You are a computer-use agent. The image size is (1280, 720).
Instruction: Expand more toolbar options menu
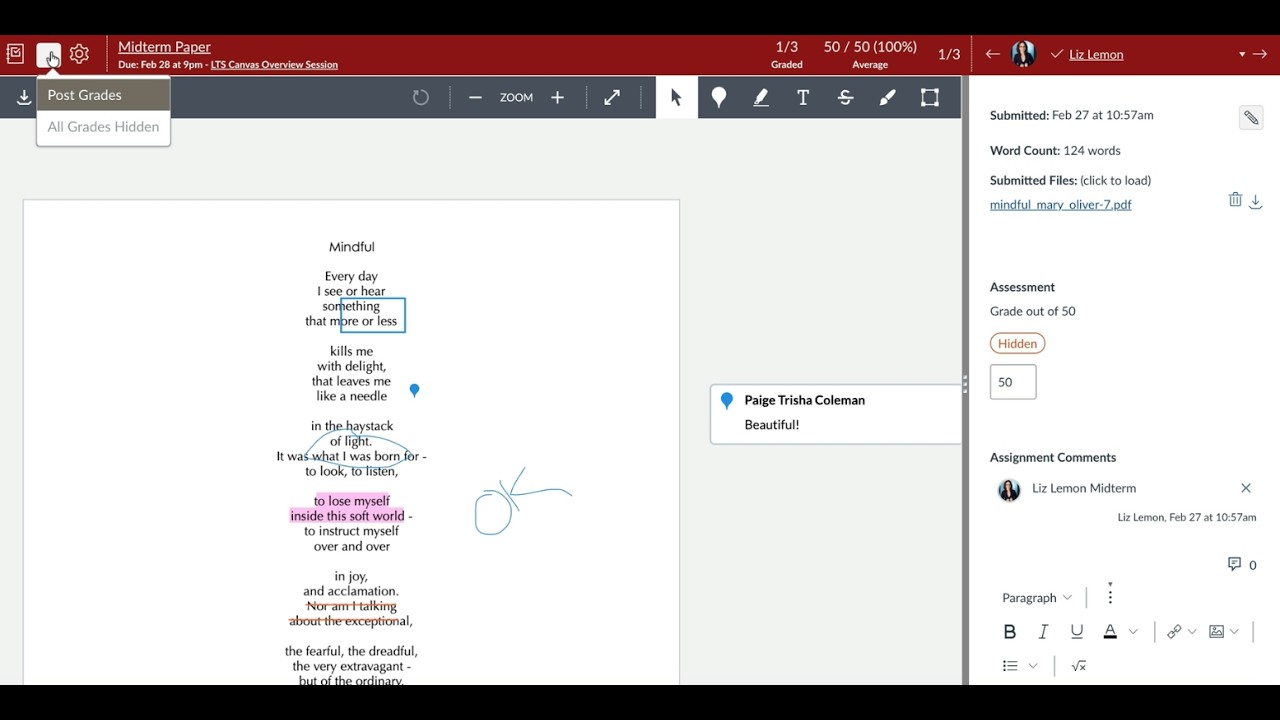[1110, 596]
